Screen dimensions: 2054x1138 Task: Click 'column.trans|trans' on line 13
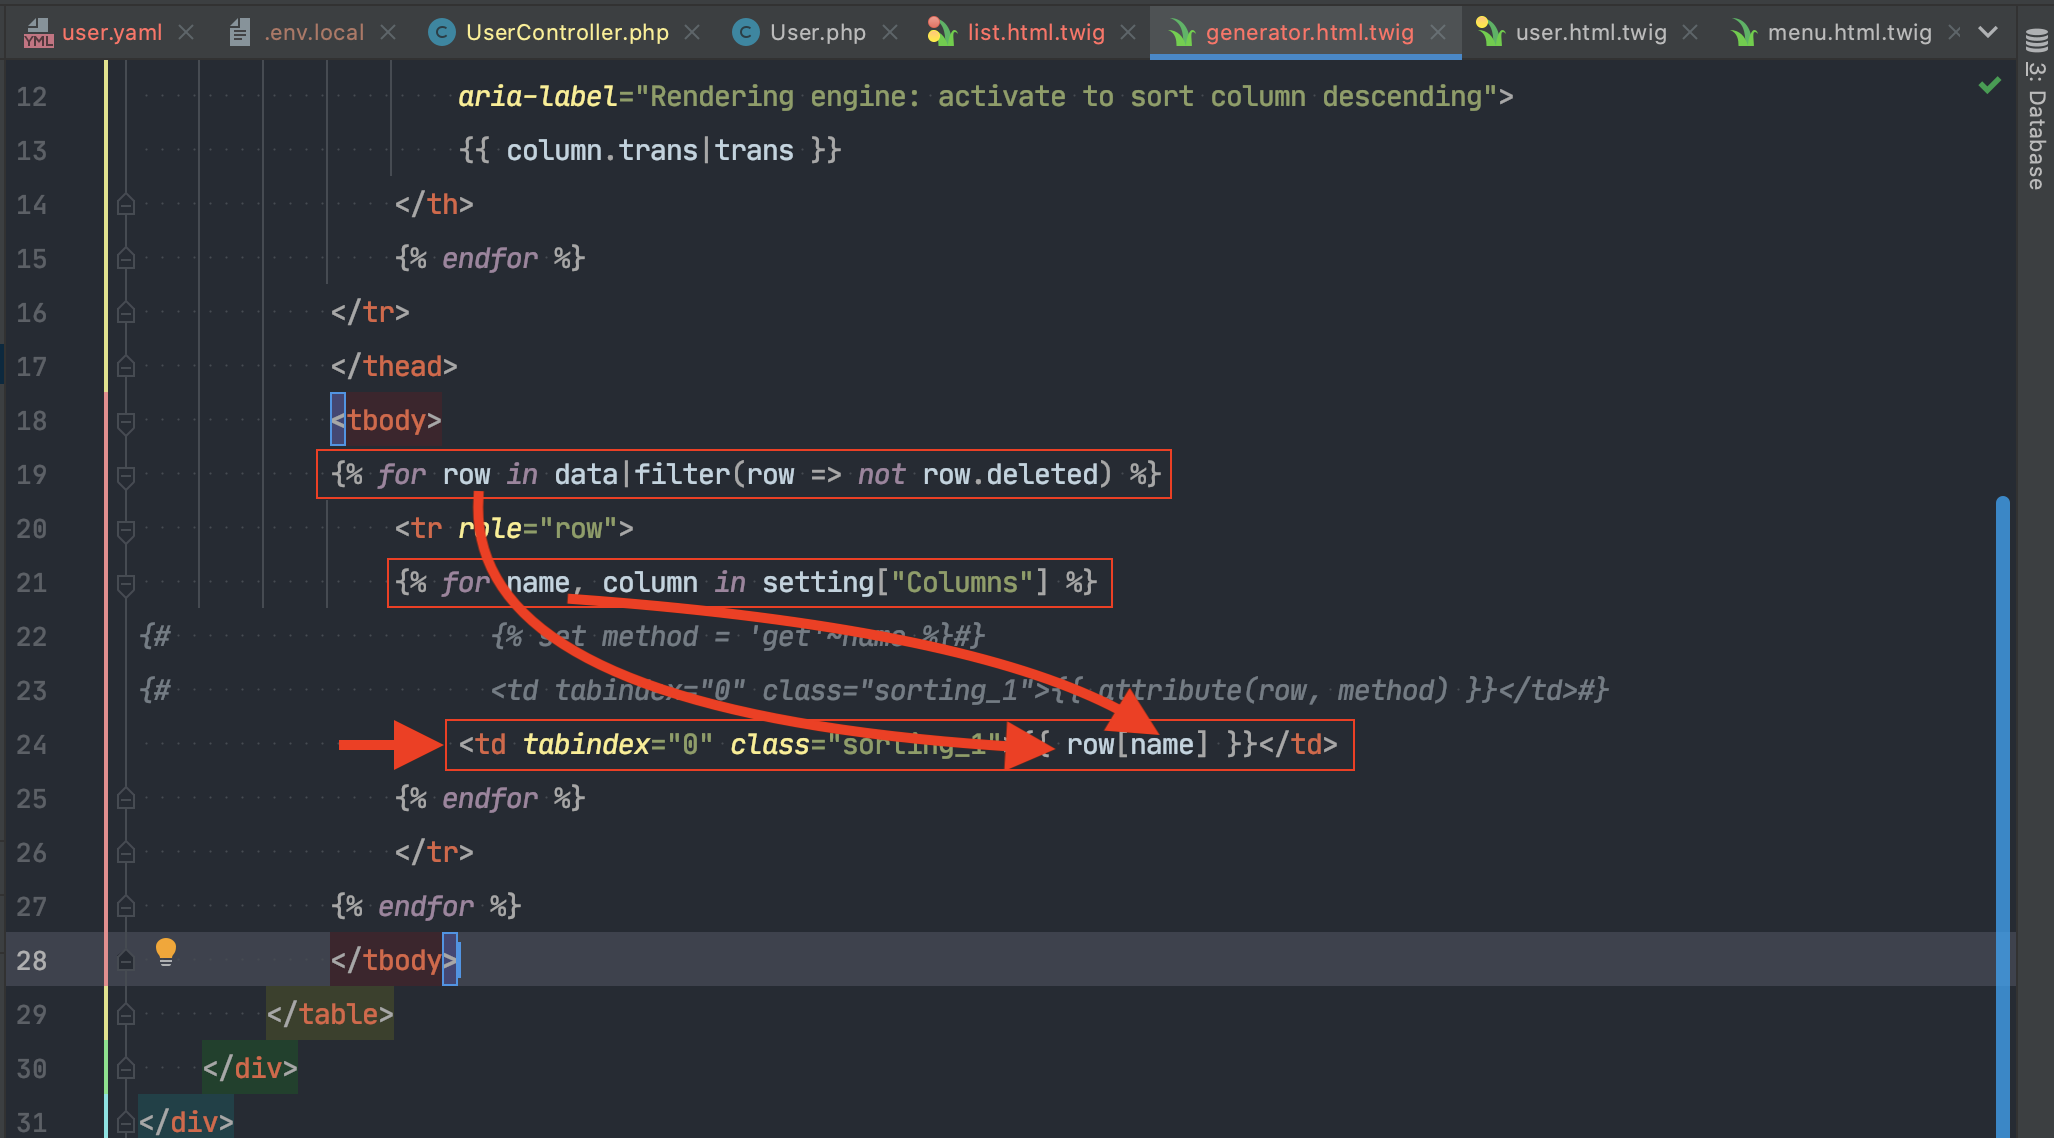tap(650, 151)
